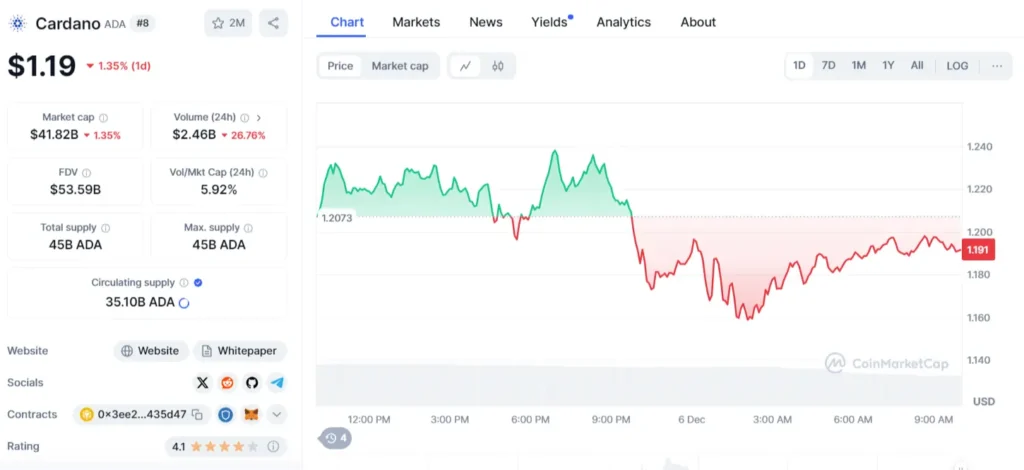This screenshot has width=1024, height=470.
Task: Select the Price toggle
Action: (x=340, y=66)
